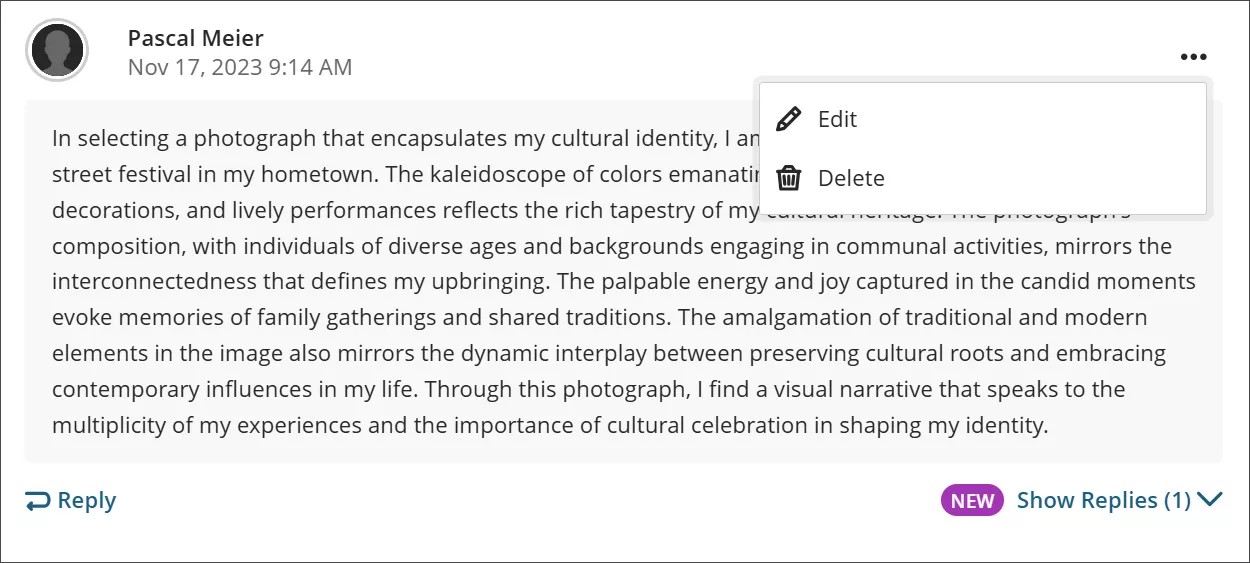The width and height of the screenshot is (1250, 563).
Task: Open the three-dot post options menu
Action: click(x=1193, y=57)
